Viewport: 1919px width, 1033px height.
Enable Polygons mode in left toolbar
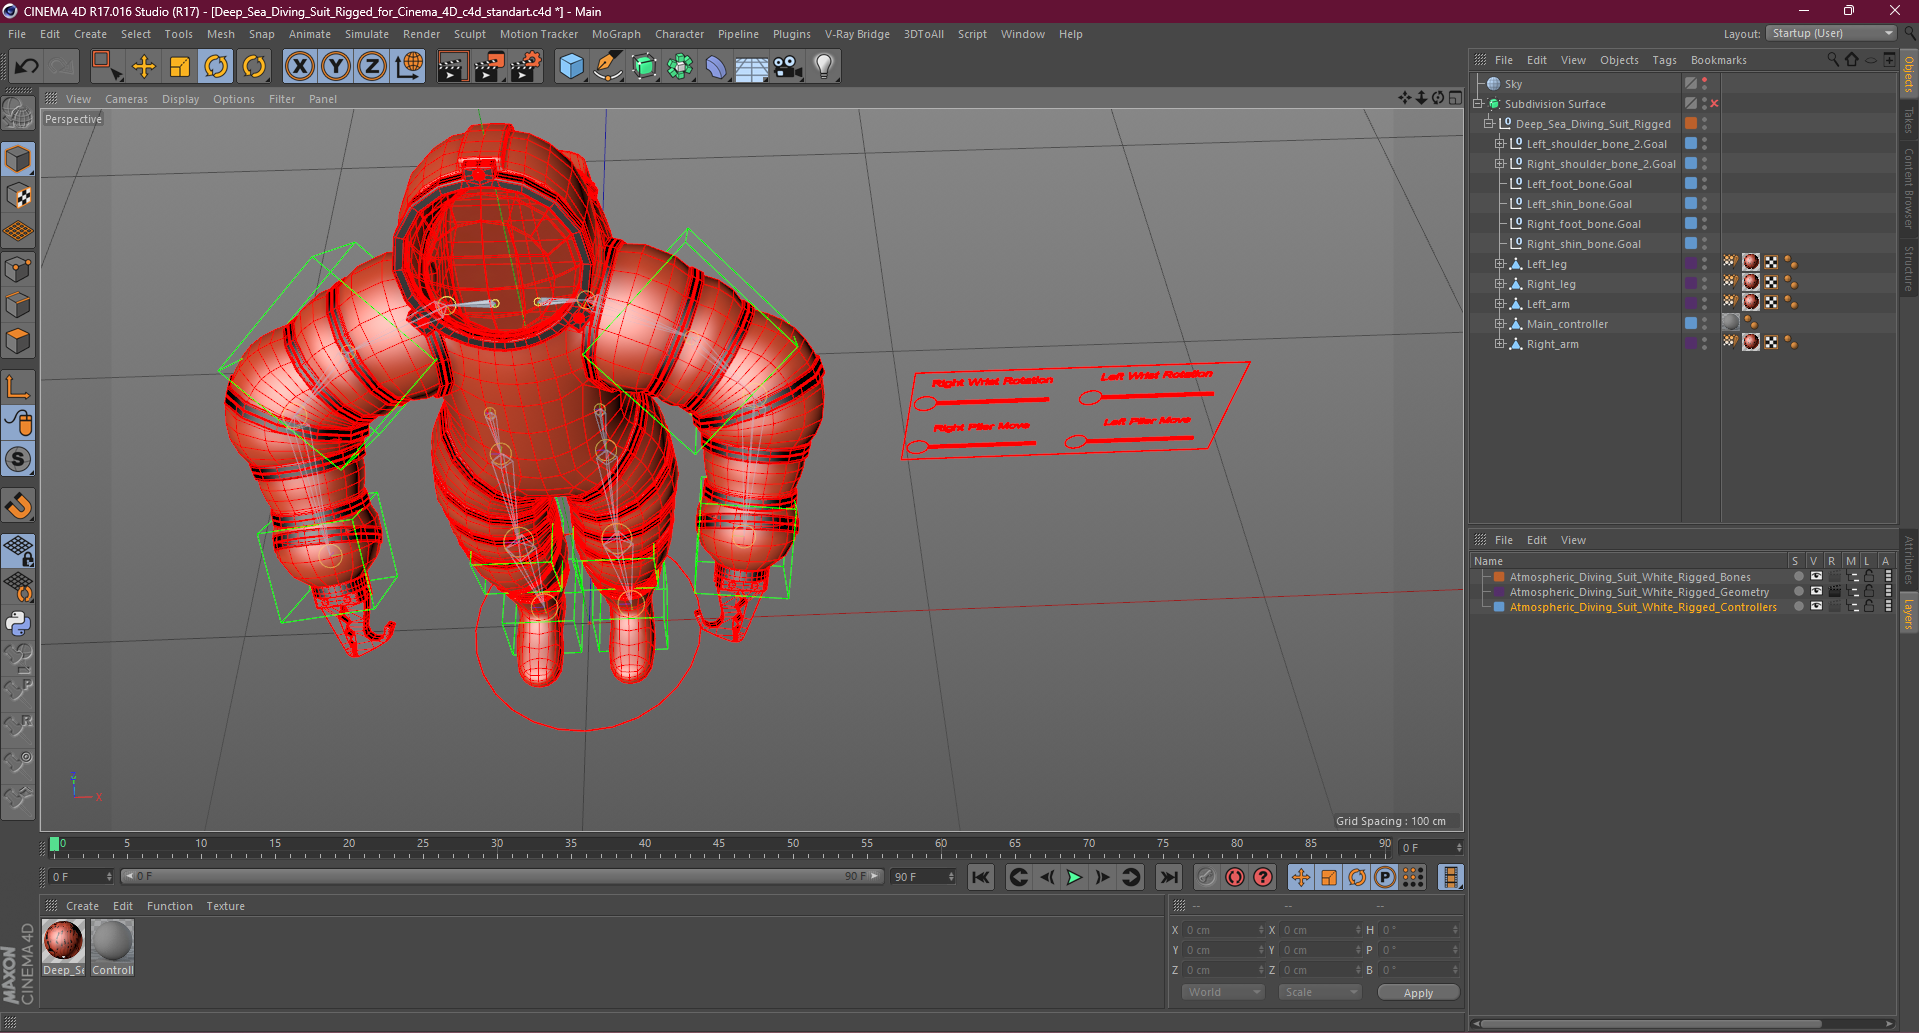(18, 341)
